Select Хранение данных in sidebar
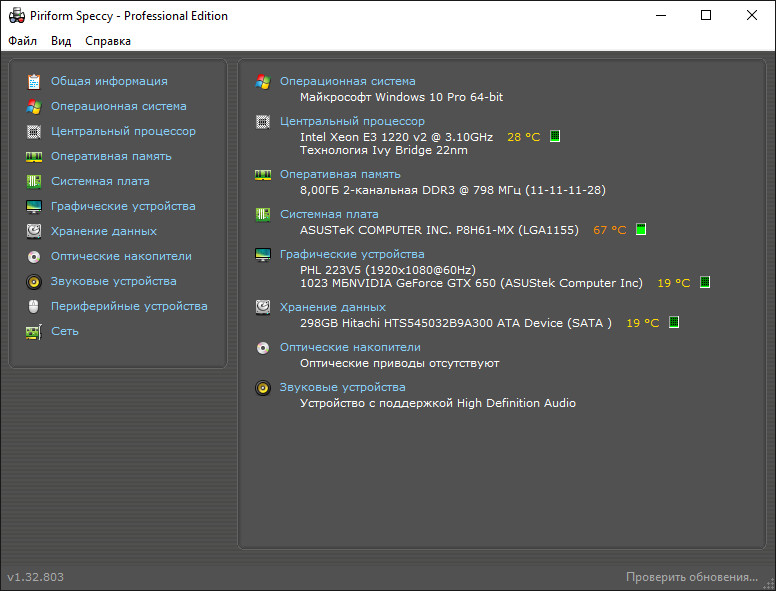The image size is (776, 591). coord(104,231)
